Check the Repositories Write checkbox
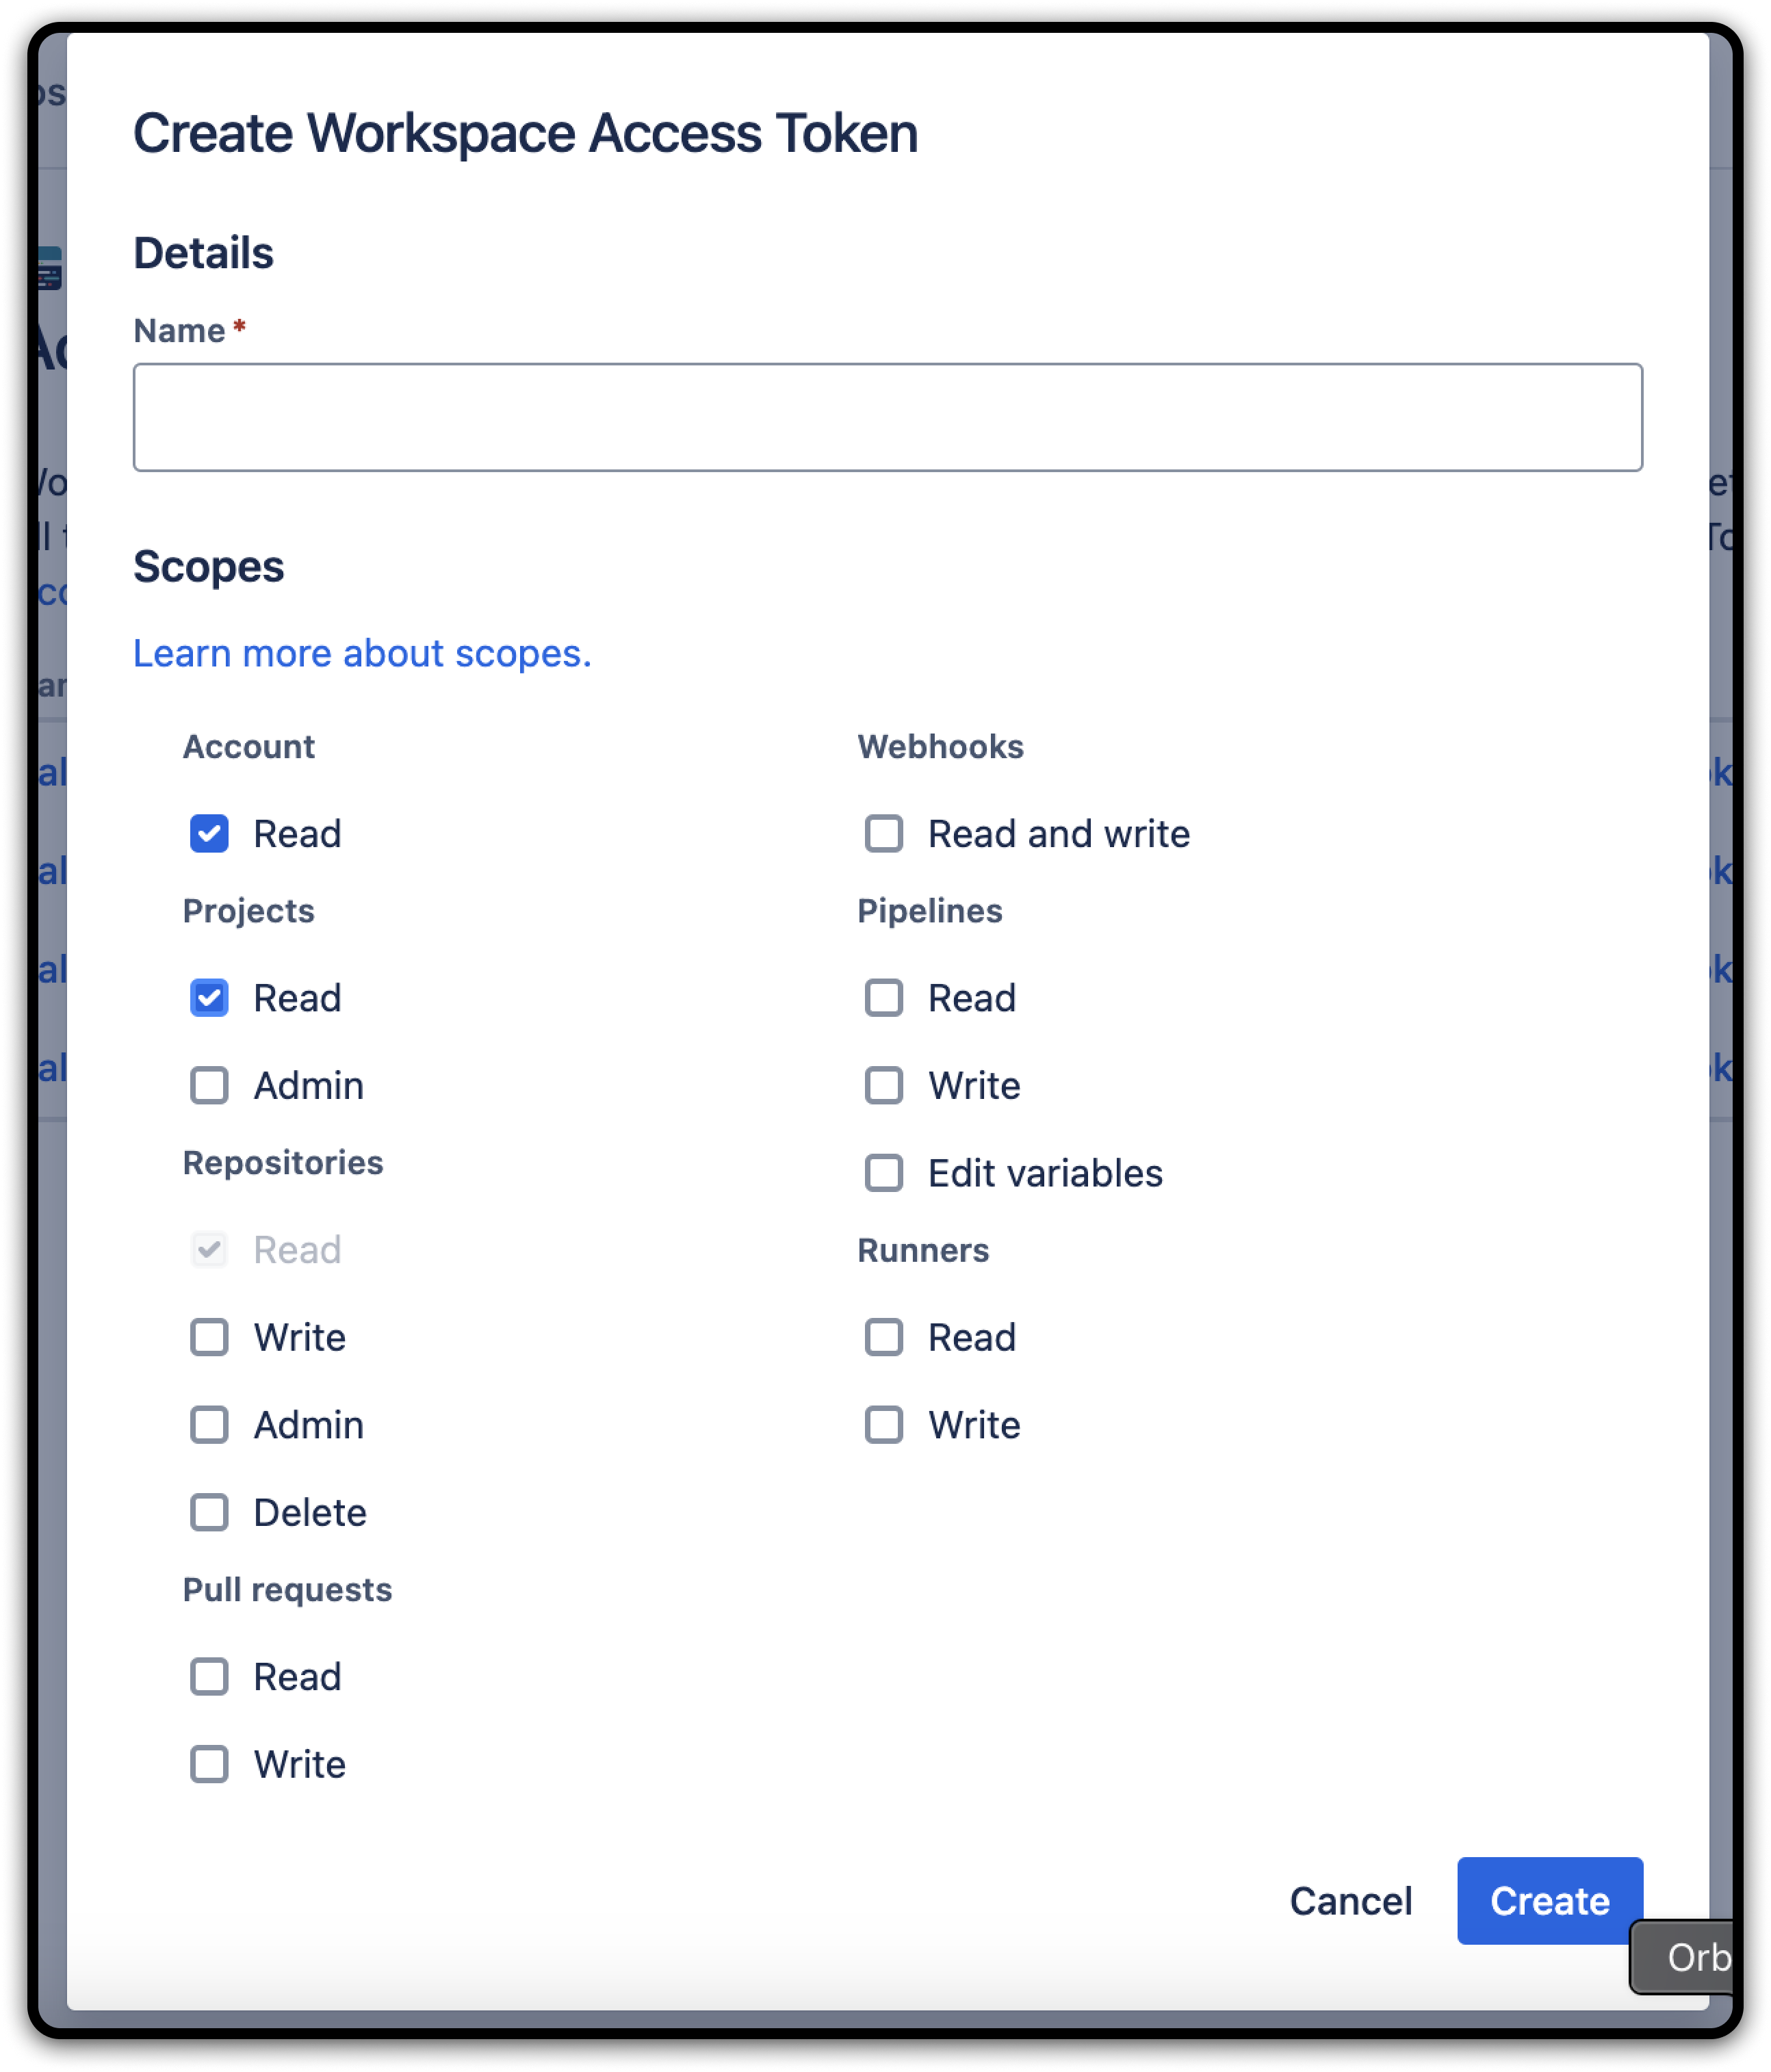 click(209, 1338)
